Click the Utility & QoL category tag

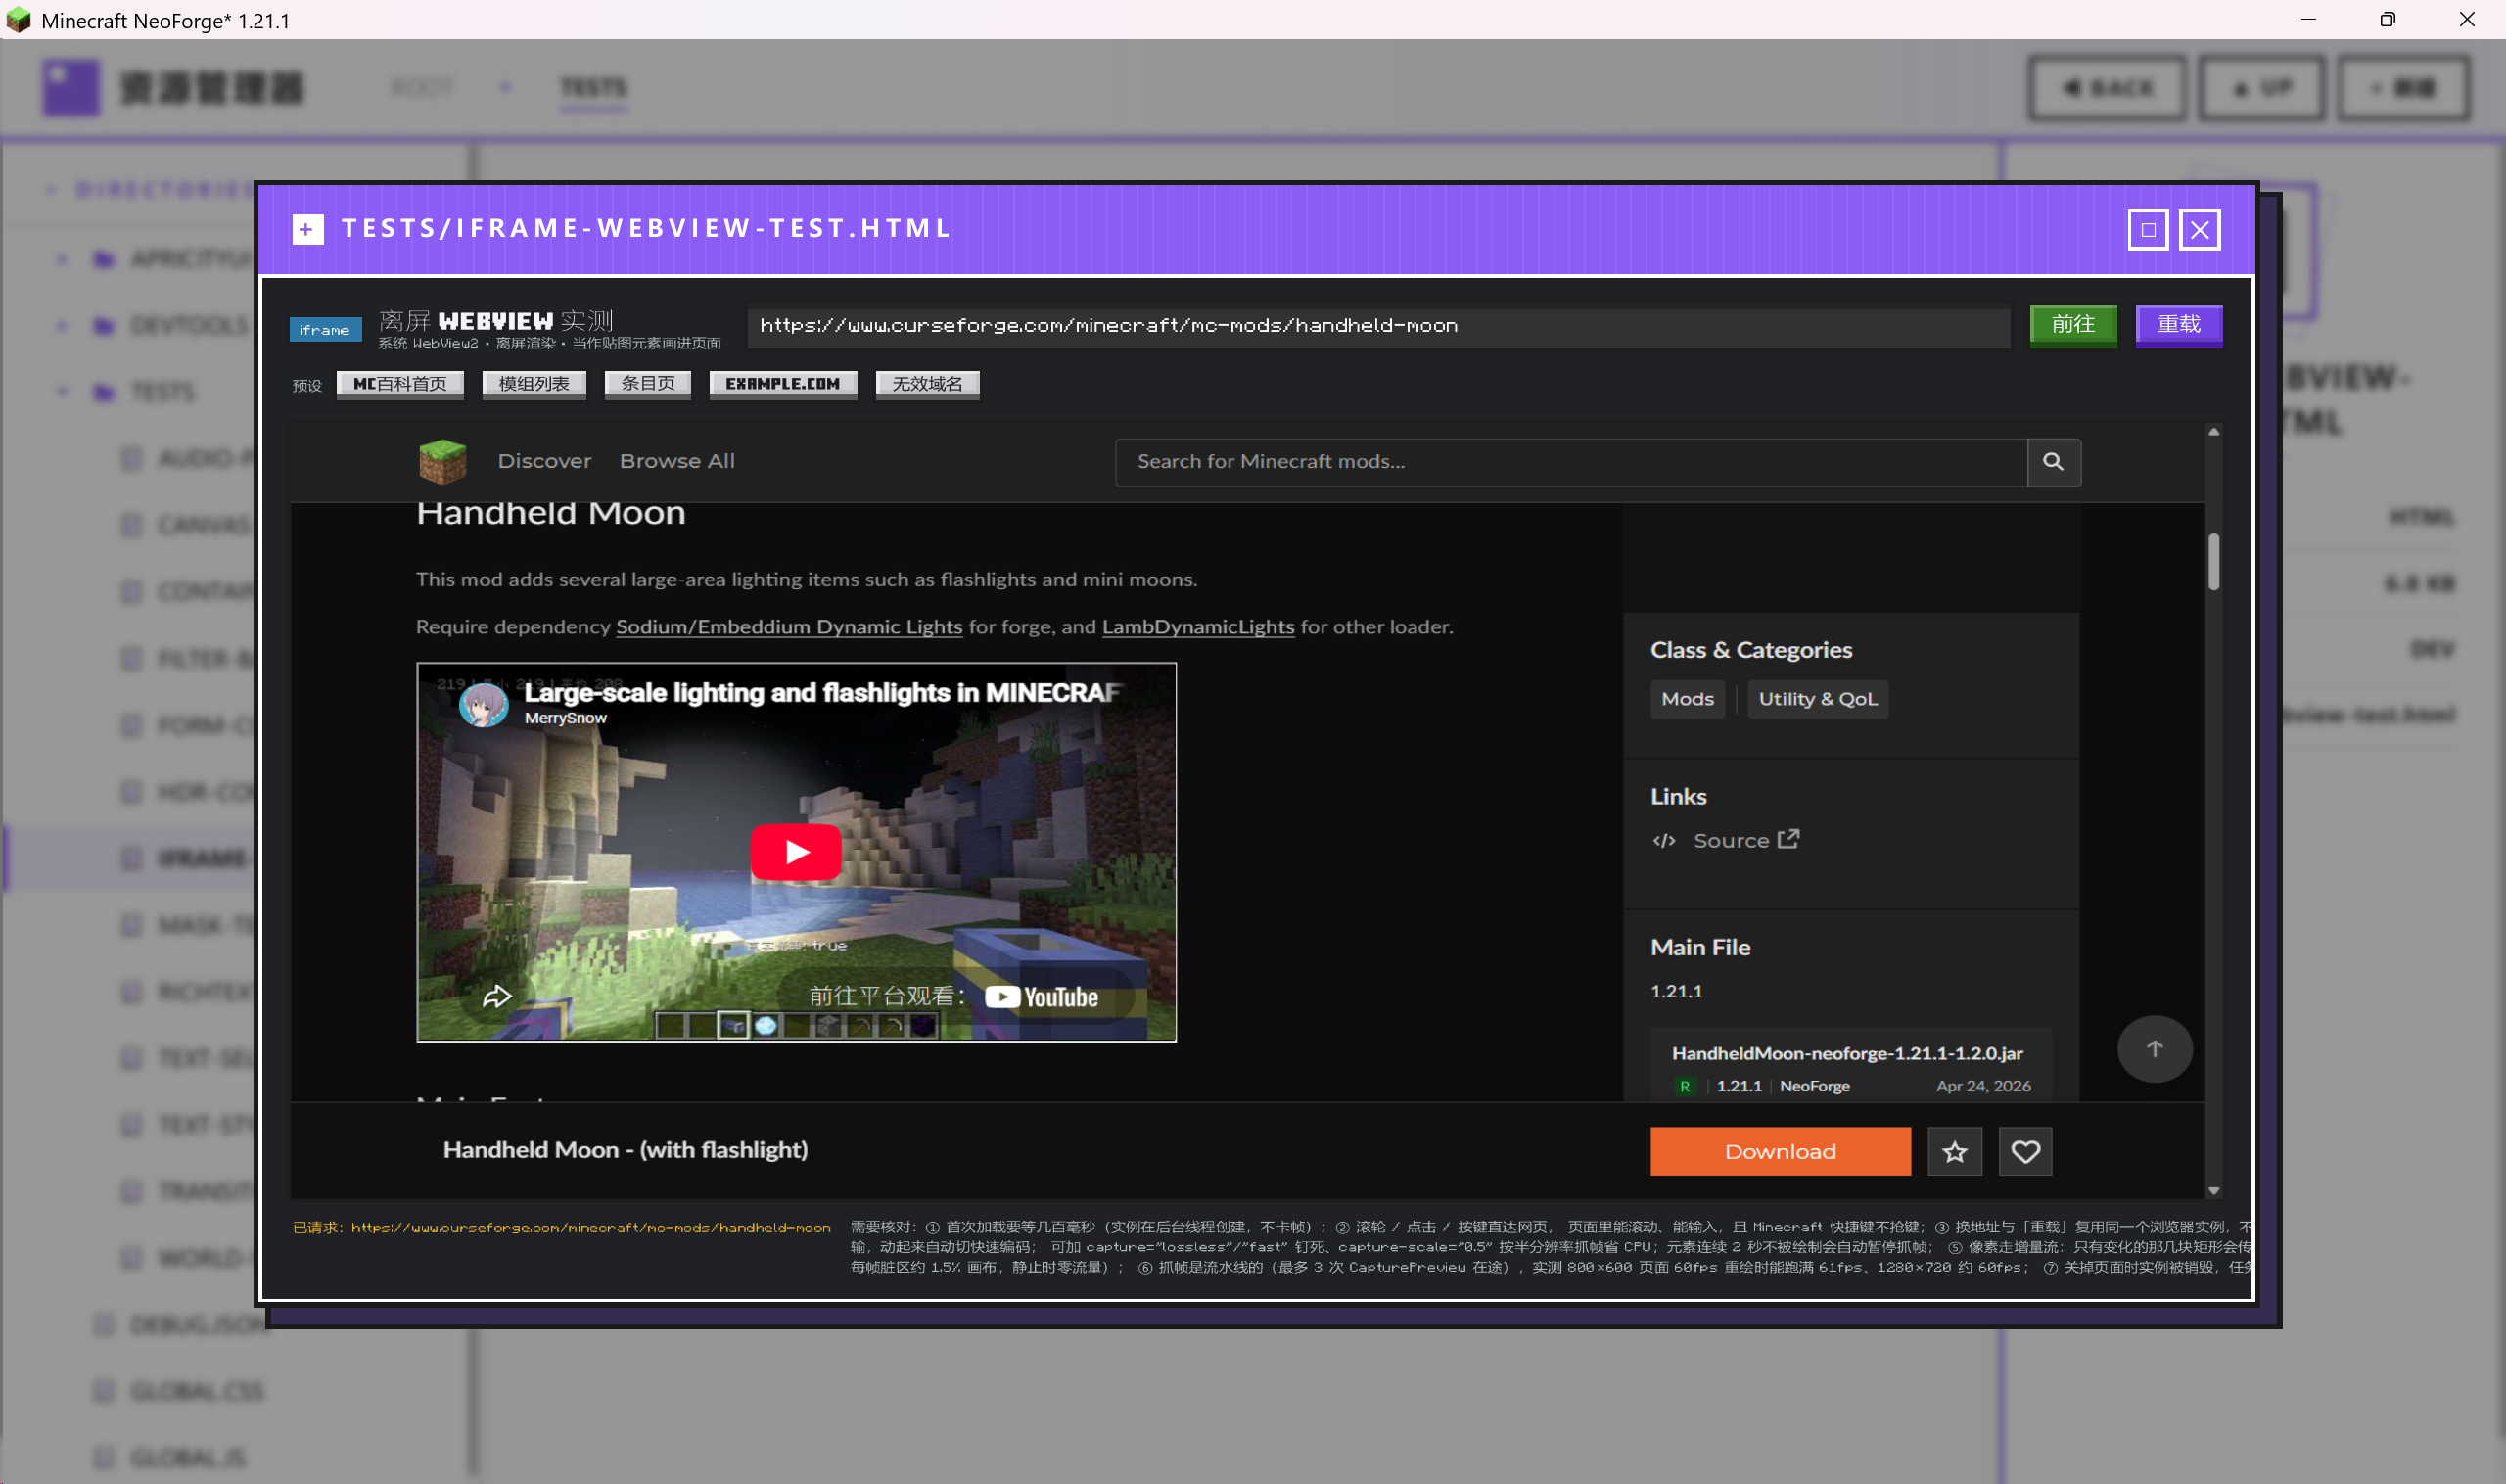pos(1817,699)
